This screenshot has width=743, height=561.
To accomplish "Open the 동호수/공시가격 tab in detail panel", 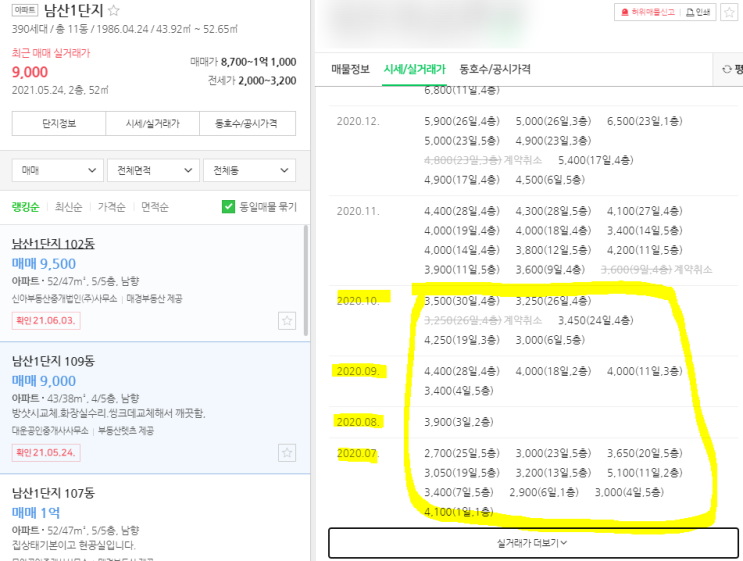I will [495, 69].
